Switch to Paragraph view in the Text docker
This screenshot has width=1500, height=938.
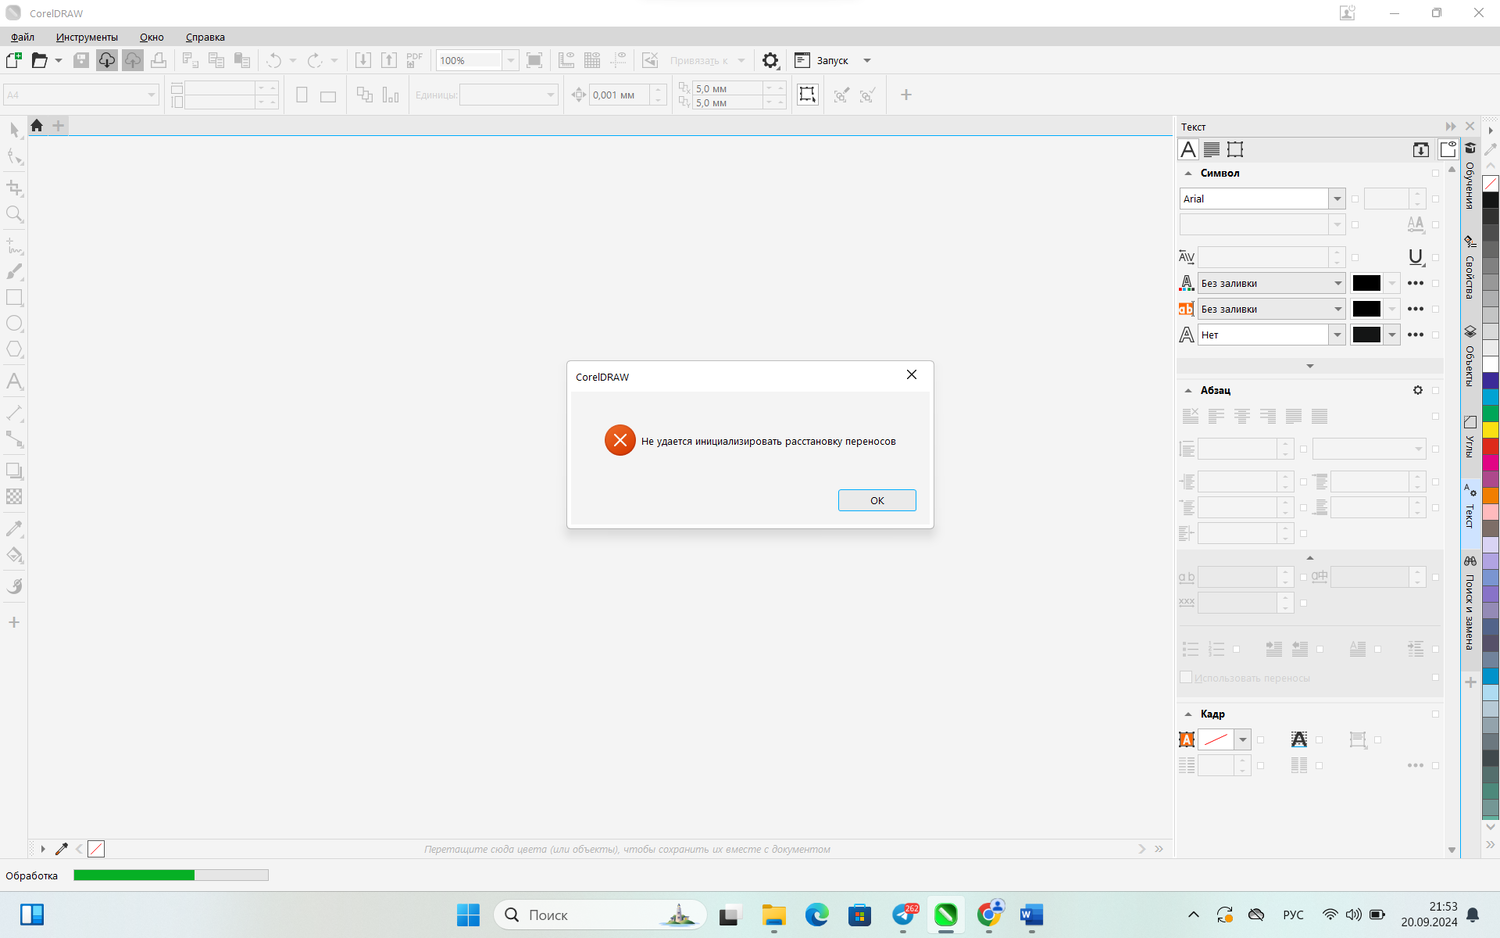click(x=1211, y=149)
